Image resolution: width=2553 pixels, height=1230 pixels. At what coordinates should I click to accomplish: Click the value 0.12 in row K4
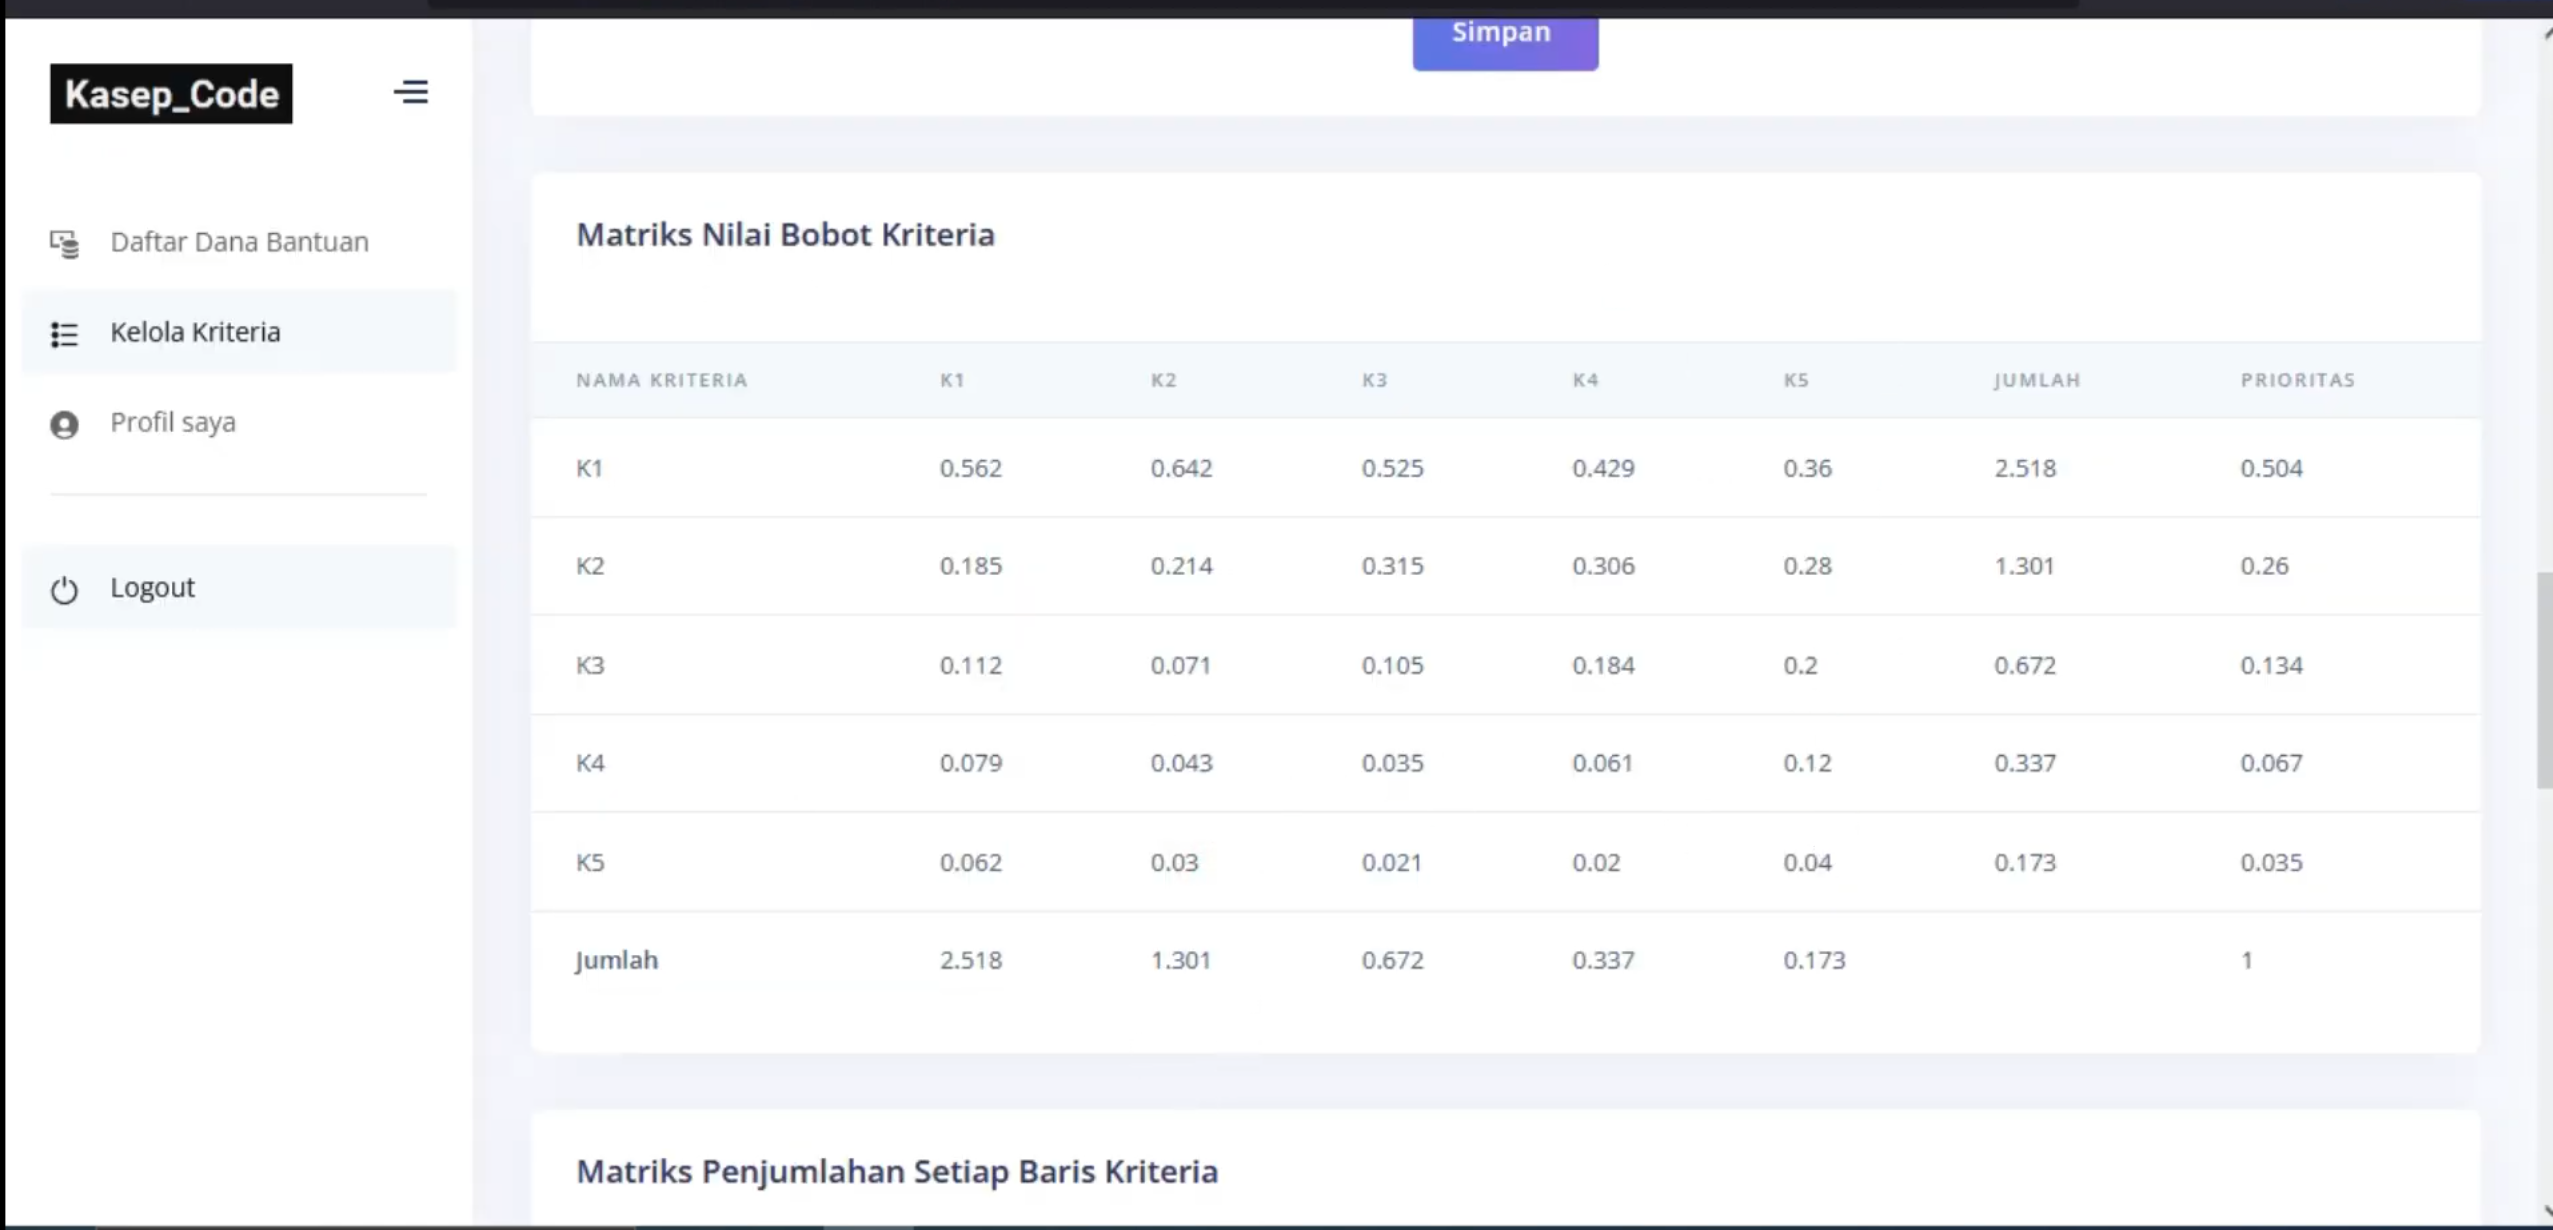pos(1807,763)
